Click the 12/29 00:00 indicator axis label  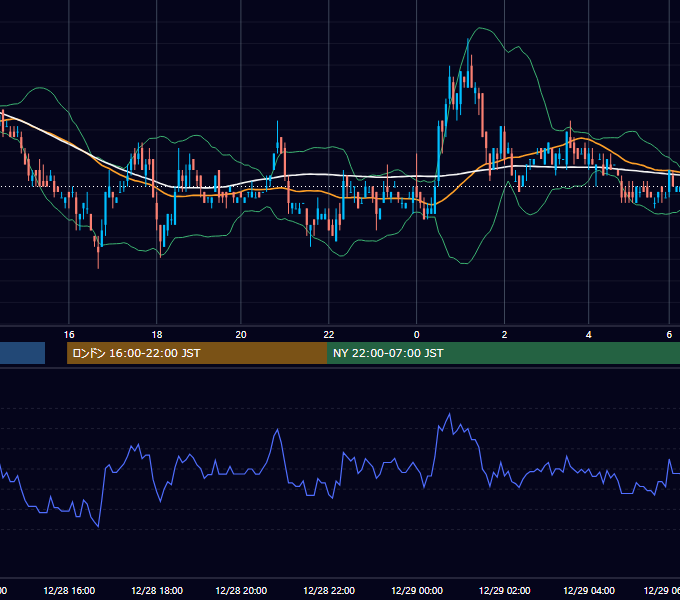[x=417, y=590]
